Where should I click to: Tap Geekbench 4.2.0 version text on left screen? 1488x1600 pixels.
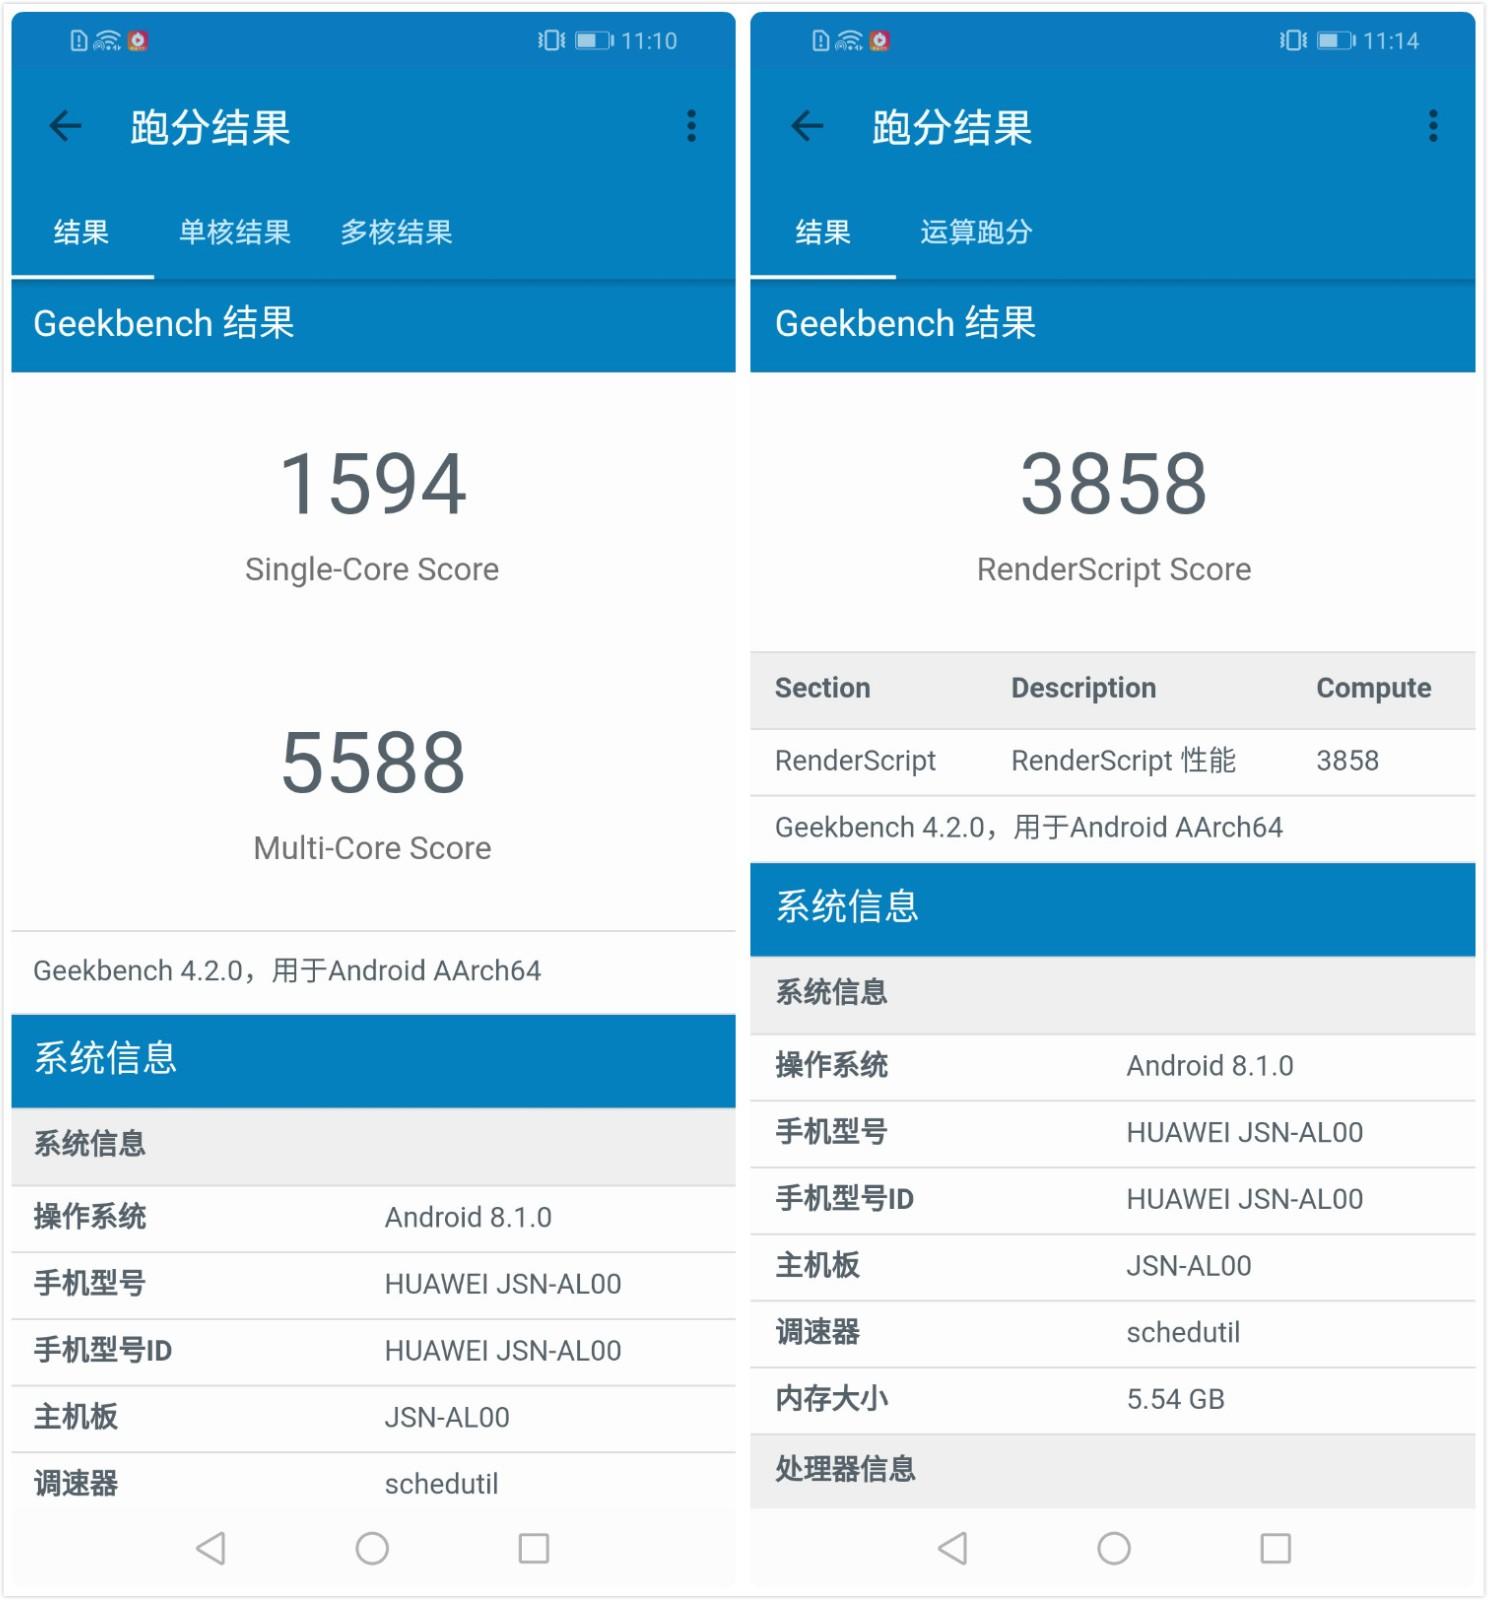[x=287, y=971]
